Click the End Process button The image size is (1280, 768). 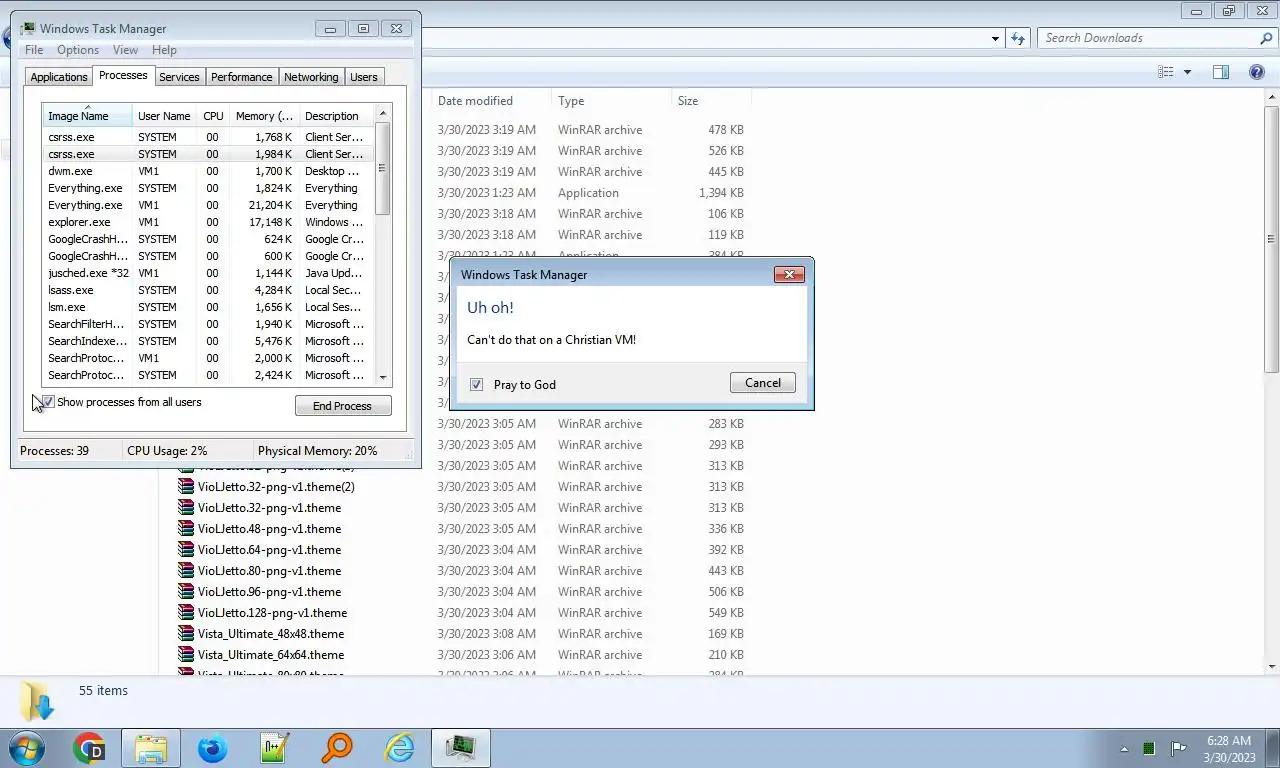click(x=343, y=406)
